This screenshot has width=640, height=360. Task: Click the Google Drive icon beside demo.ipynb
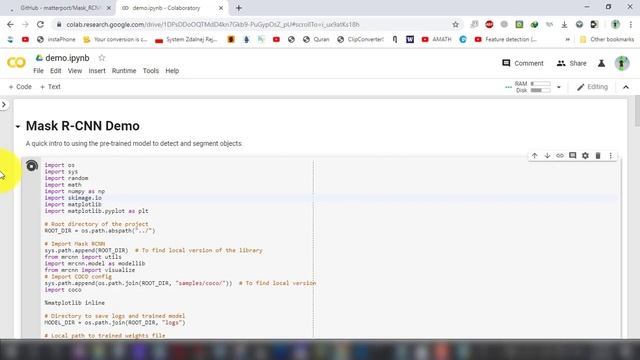(39, 58)
